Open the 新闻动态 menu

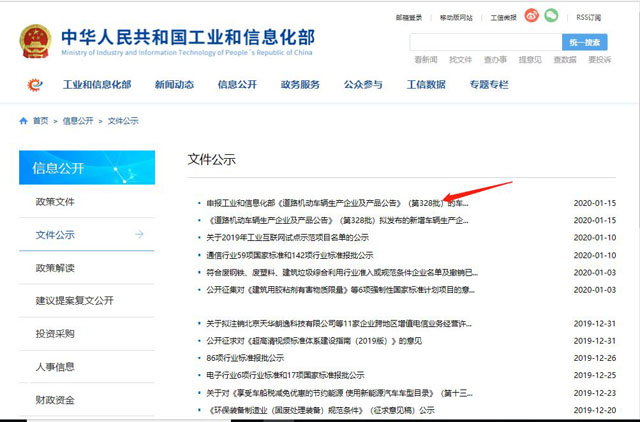click(175, 85)
